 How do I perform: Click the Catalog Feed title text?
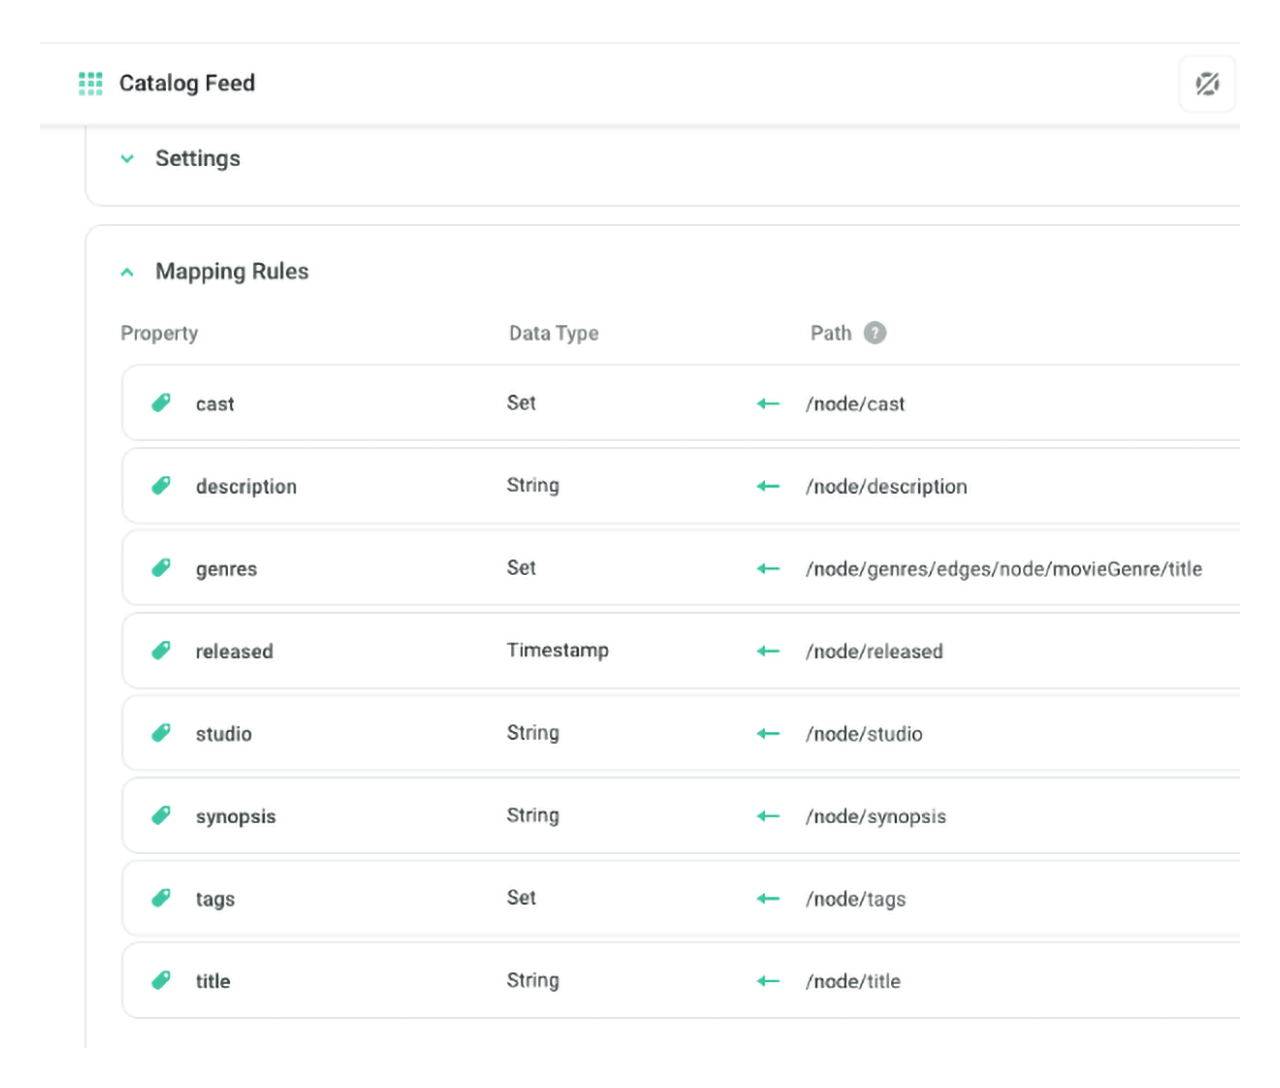187,83
